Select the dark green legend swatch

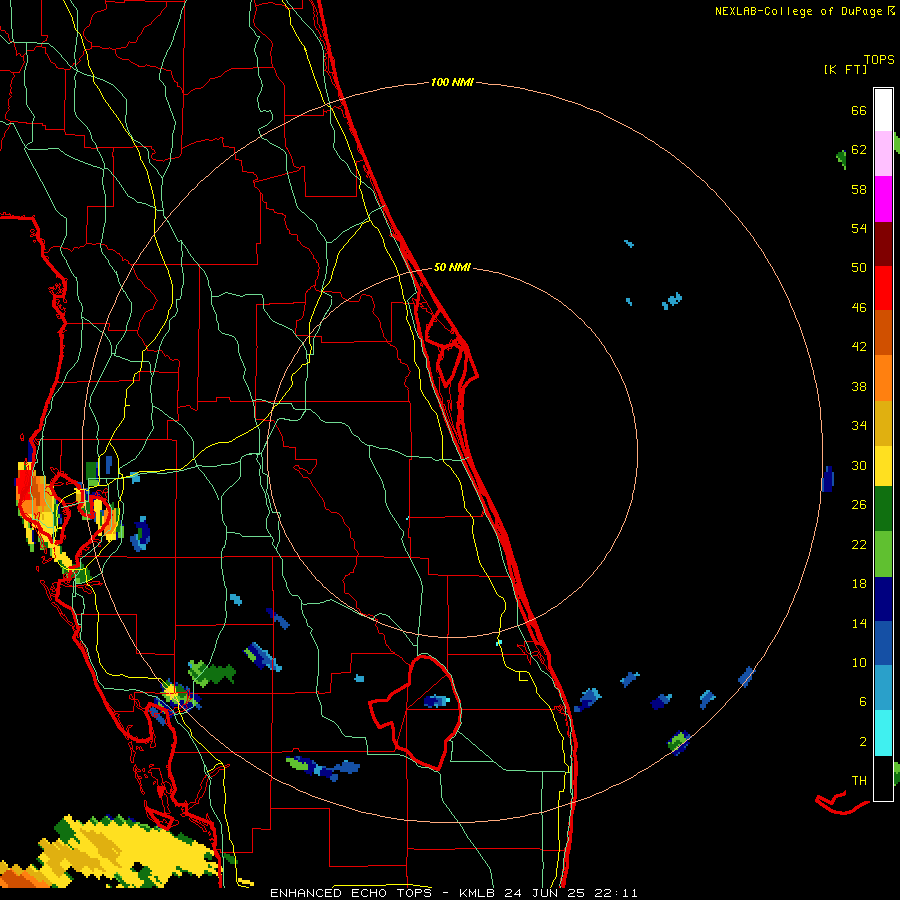click(883, 509)
